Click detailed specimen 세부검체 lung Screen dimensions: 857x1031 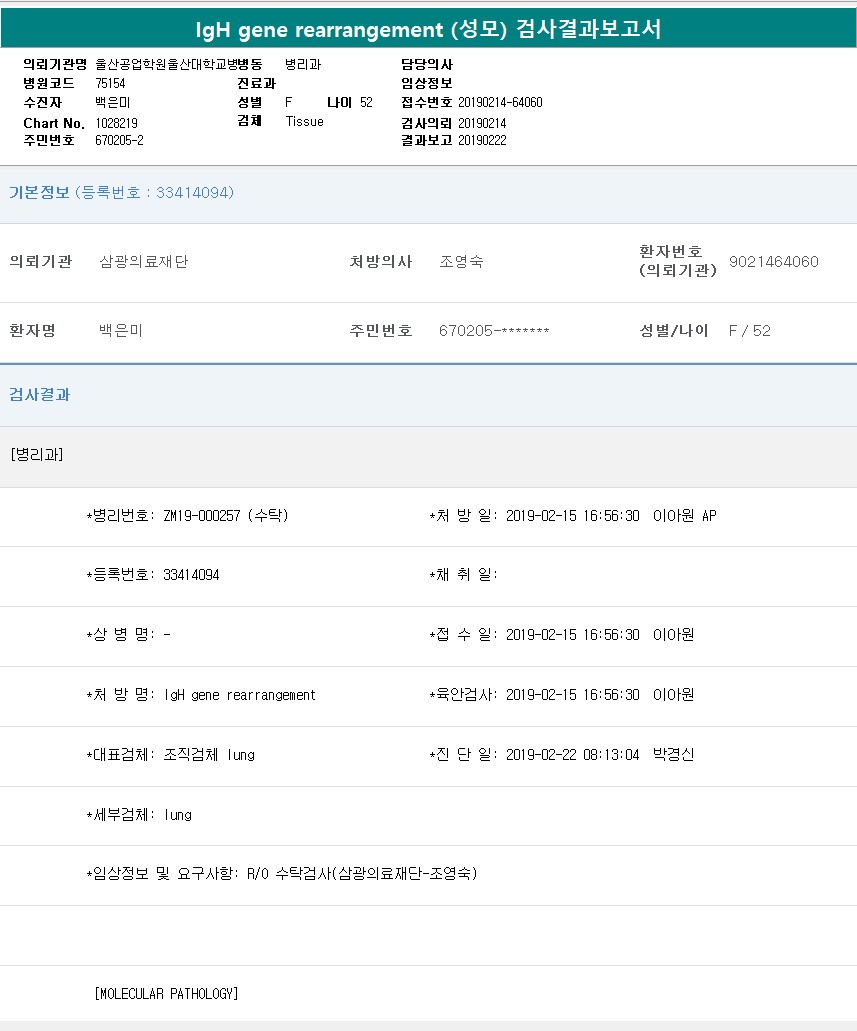coord(139,815)
